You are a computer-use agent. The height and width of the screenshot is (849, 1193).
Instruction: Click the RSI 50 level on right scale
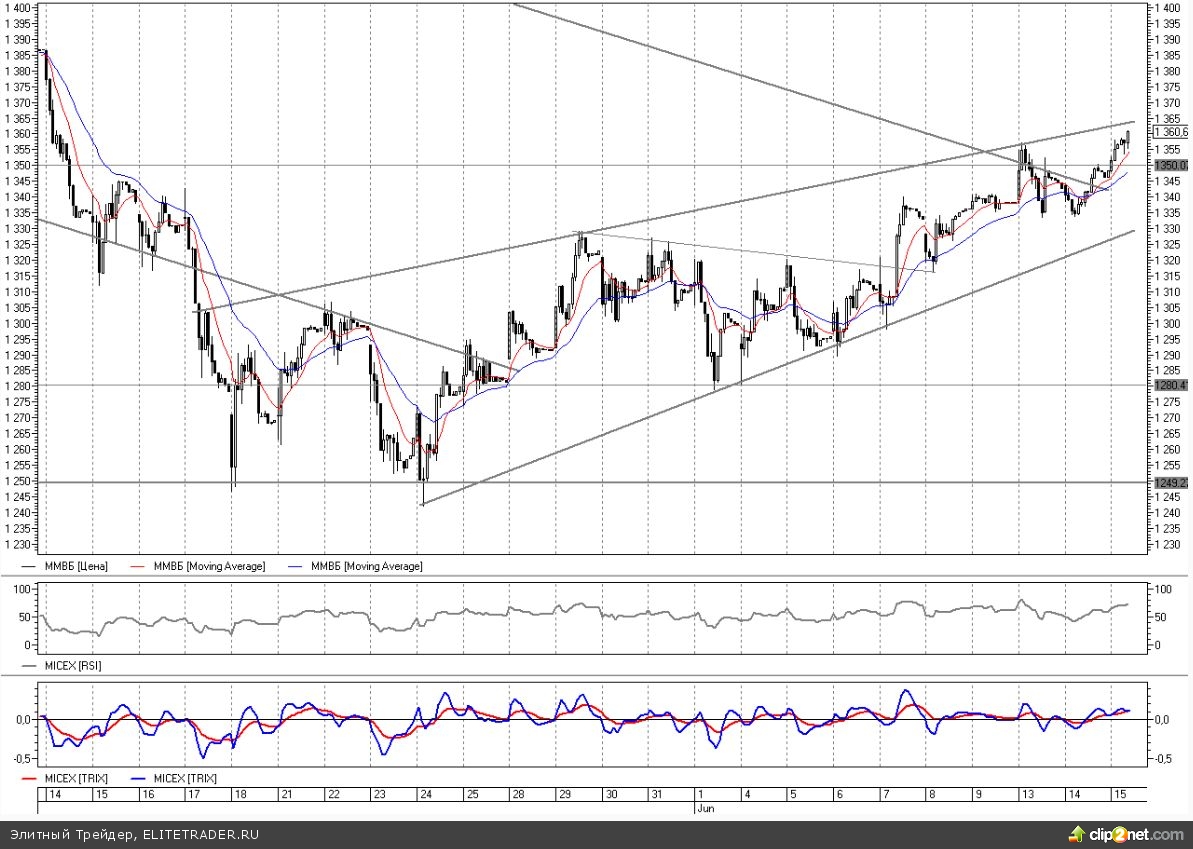pyautogui.click(x=1161, y=617)
